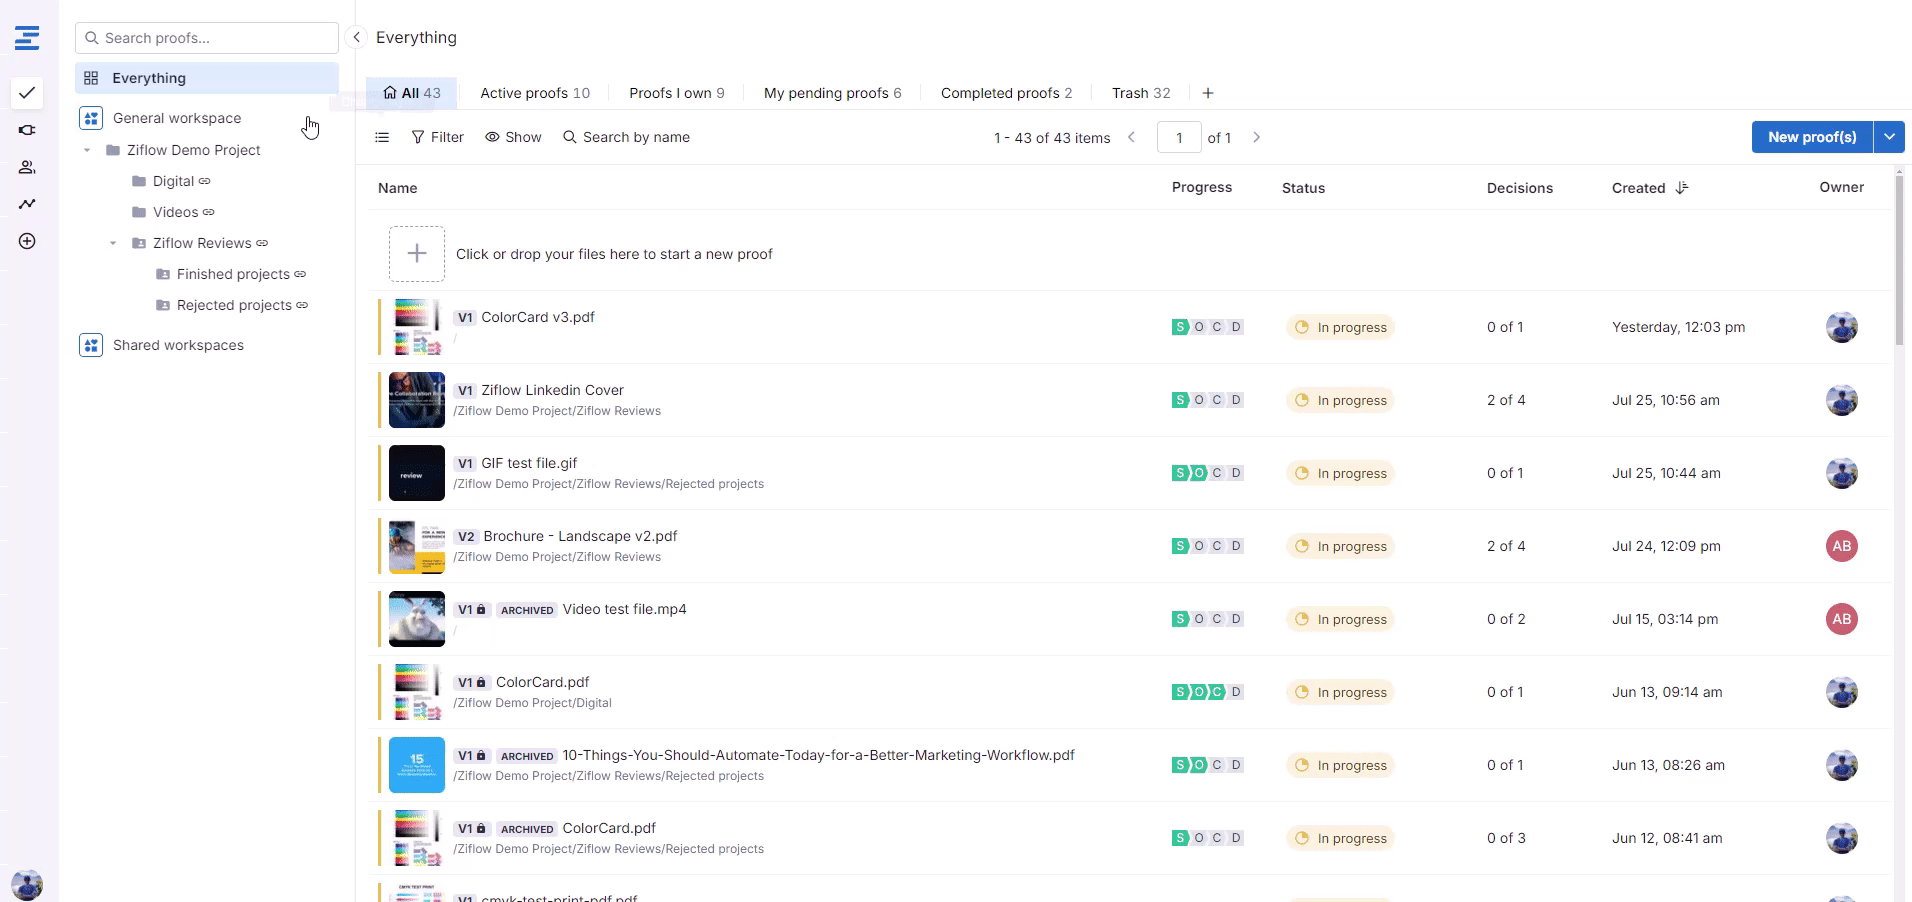Image resolution: width=1912 pixels, height=902 pixels.
Task: Open the New proof(s) dropdown arrow
Action: pyautogui.click(x=1889, y=137)
